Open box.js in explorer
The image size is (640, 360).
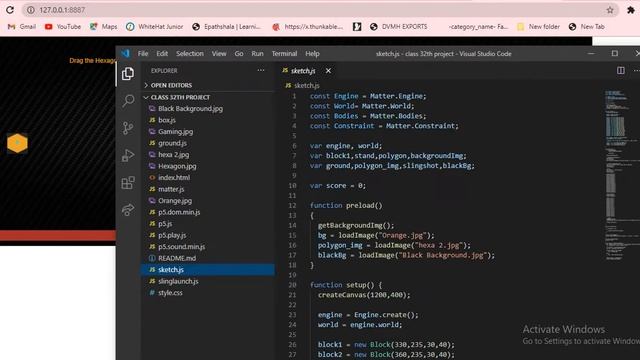coord(208,120)
